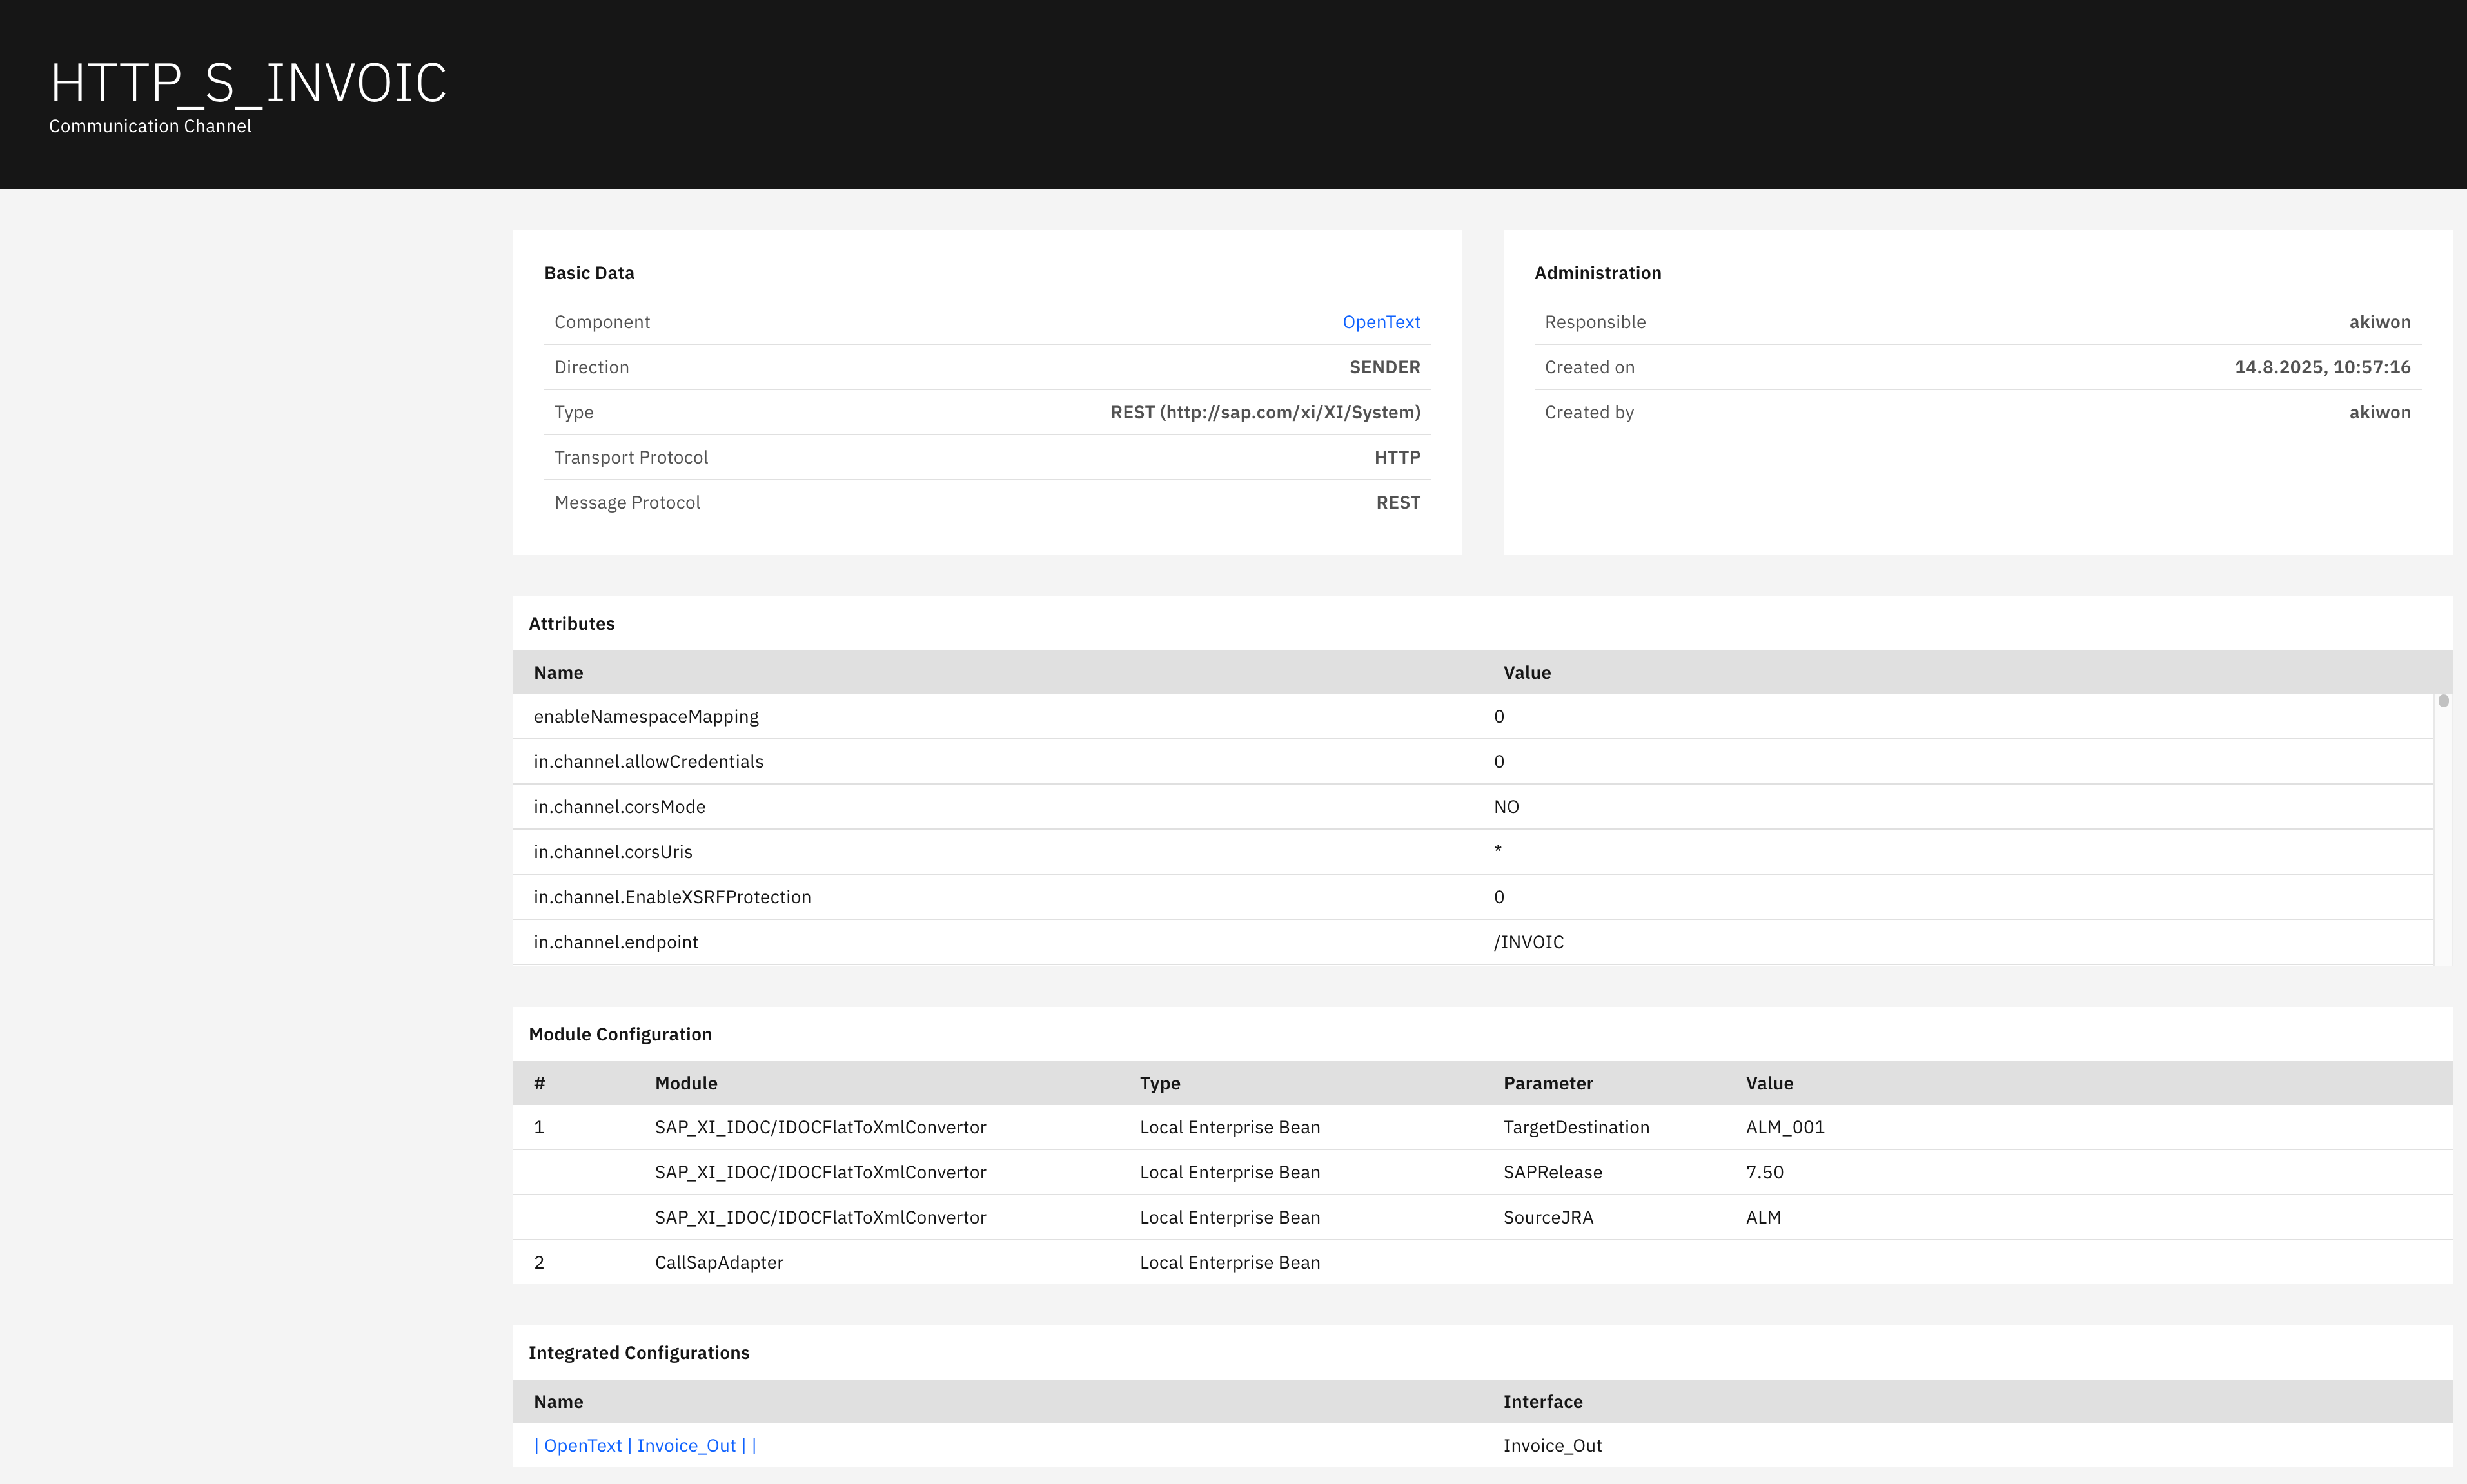2467x1484 pixels.
Task: Click the Invoice_Out interface cell
Action: click(x=1552, y=1445)
